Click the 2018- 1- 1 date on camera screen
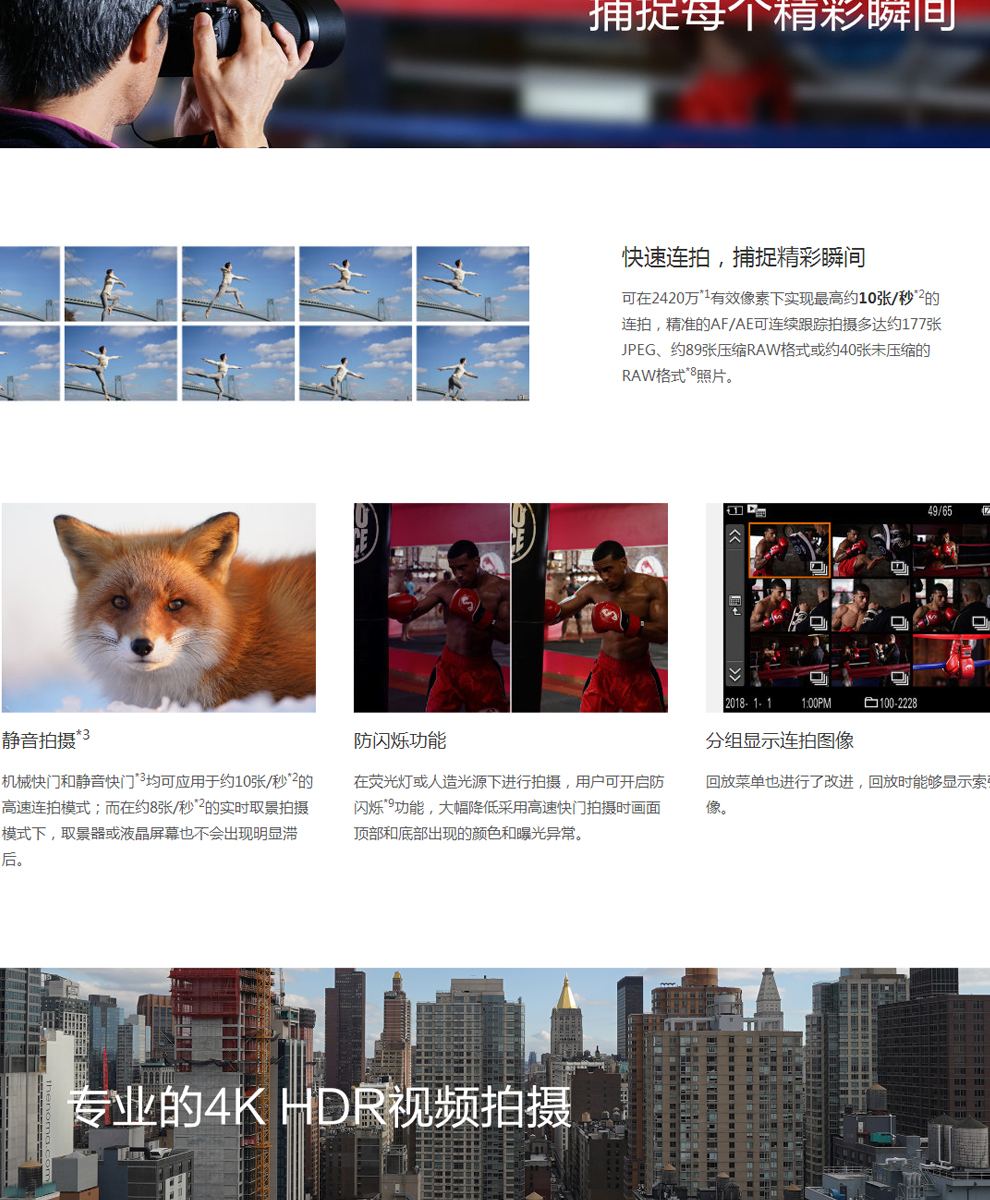 (748, 703)
